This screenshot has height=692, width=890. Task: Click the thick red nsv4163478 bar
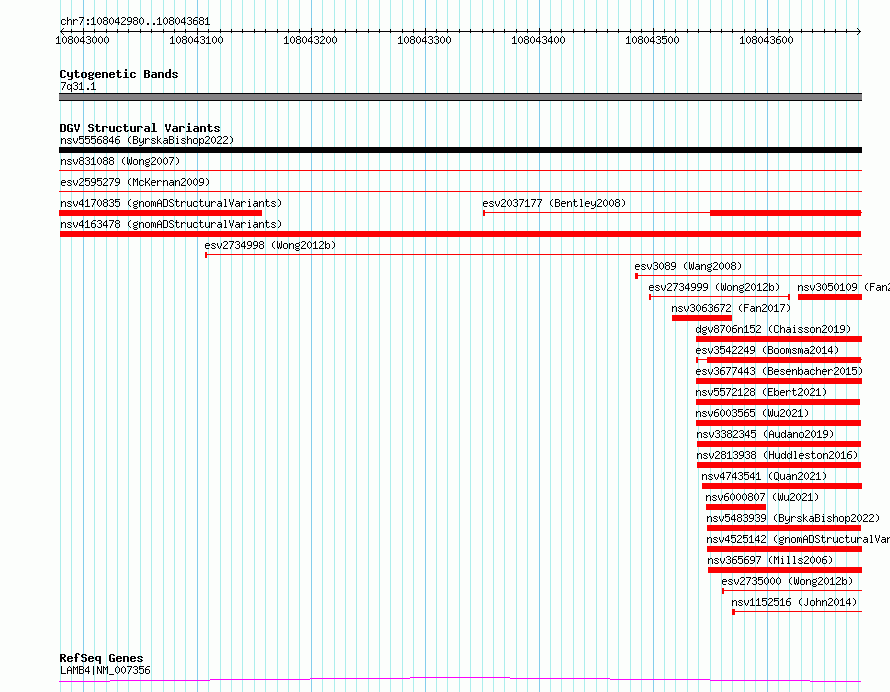tap(460, 234)
